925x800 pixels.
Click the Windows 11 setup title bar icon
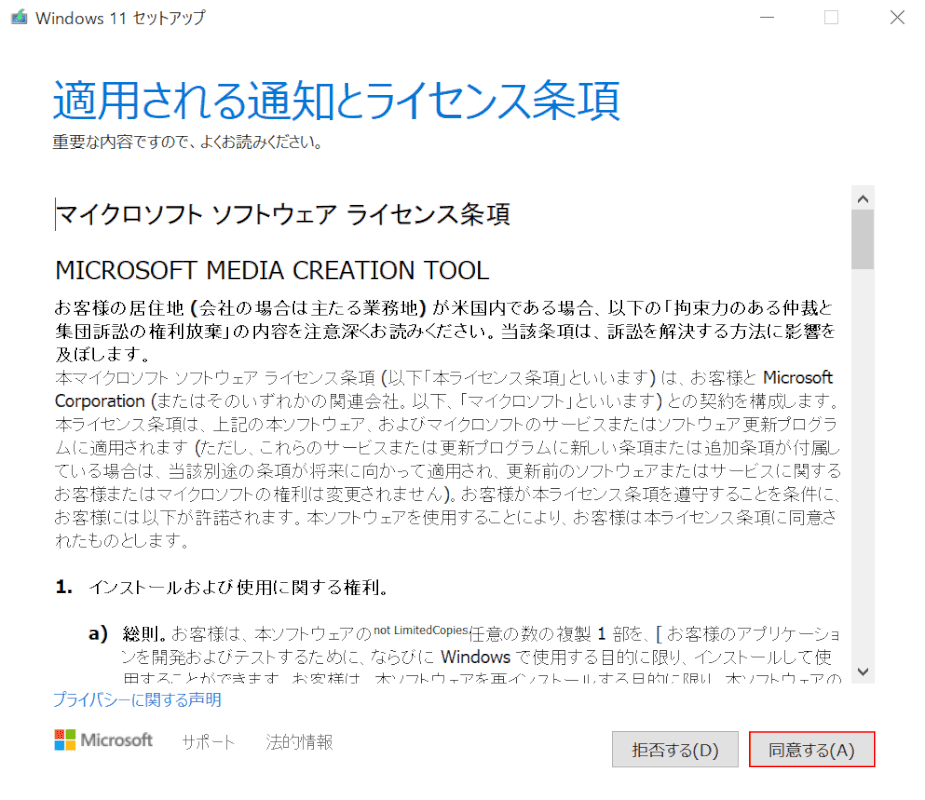click(x=19, y=17)
